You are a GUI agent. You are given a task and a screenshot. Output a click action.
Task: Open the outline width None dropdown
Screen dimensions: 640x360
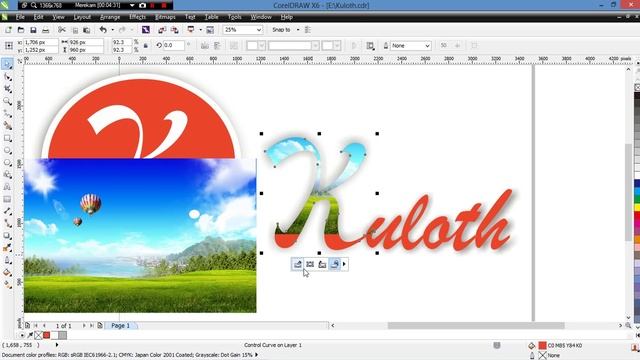(427, 46)
